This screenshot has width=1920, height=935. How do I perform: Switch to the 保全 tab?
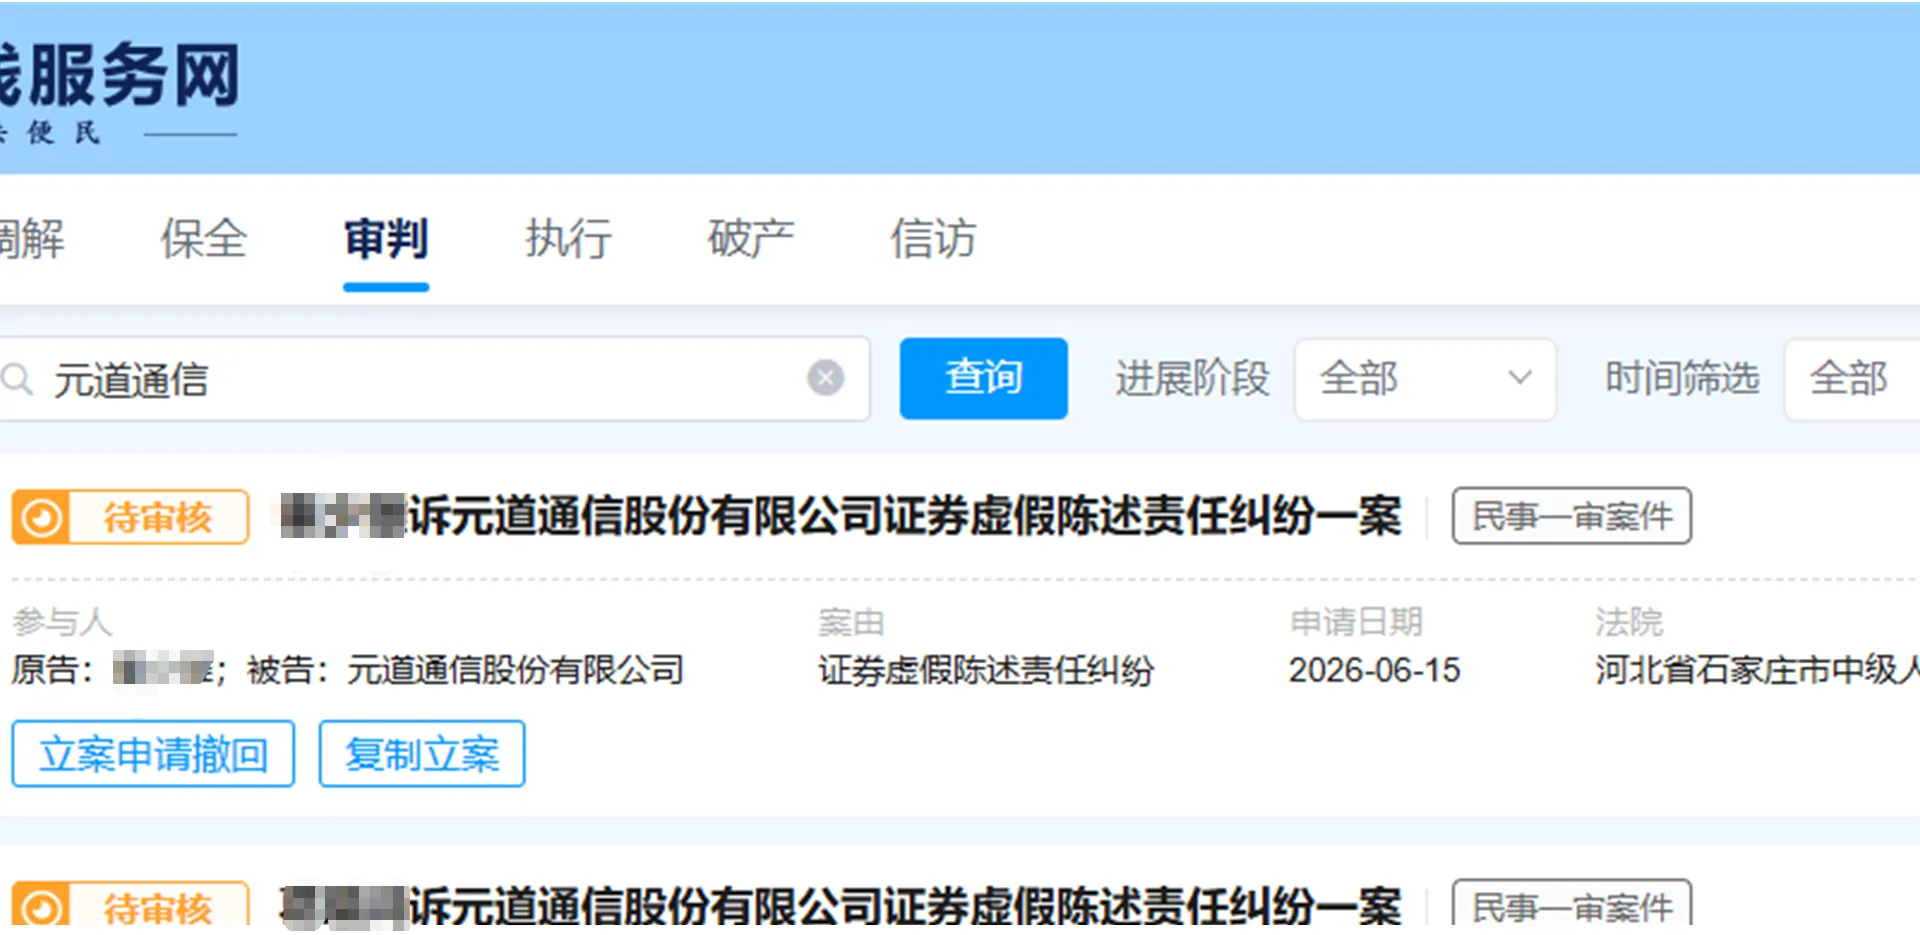tap(204, 239)
